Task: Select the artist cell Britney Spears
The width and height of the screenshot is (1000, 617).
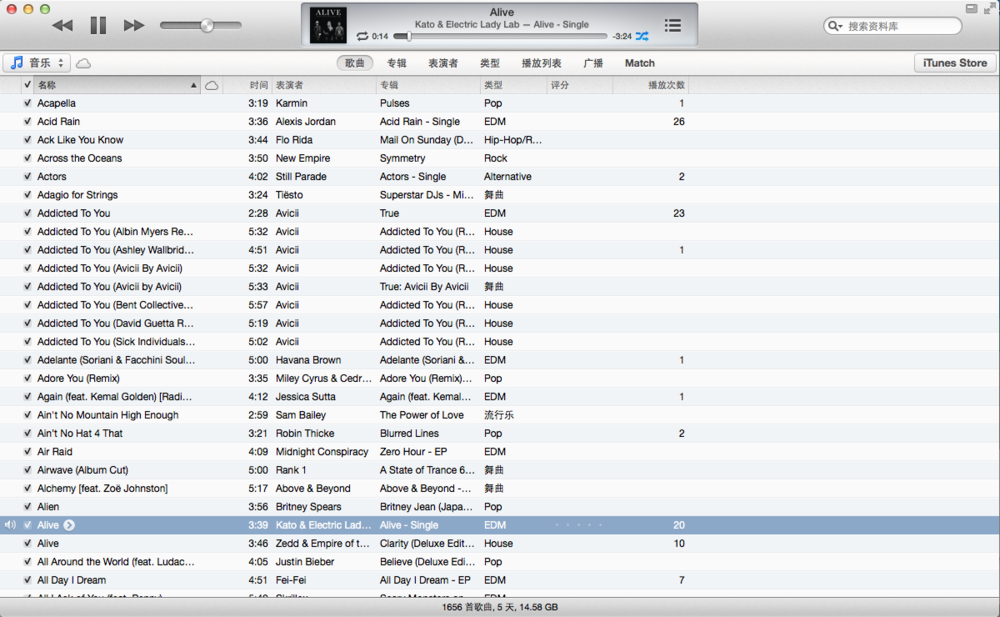Action: [308, 507]
